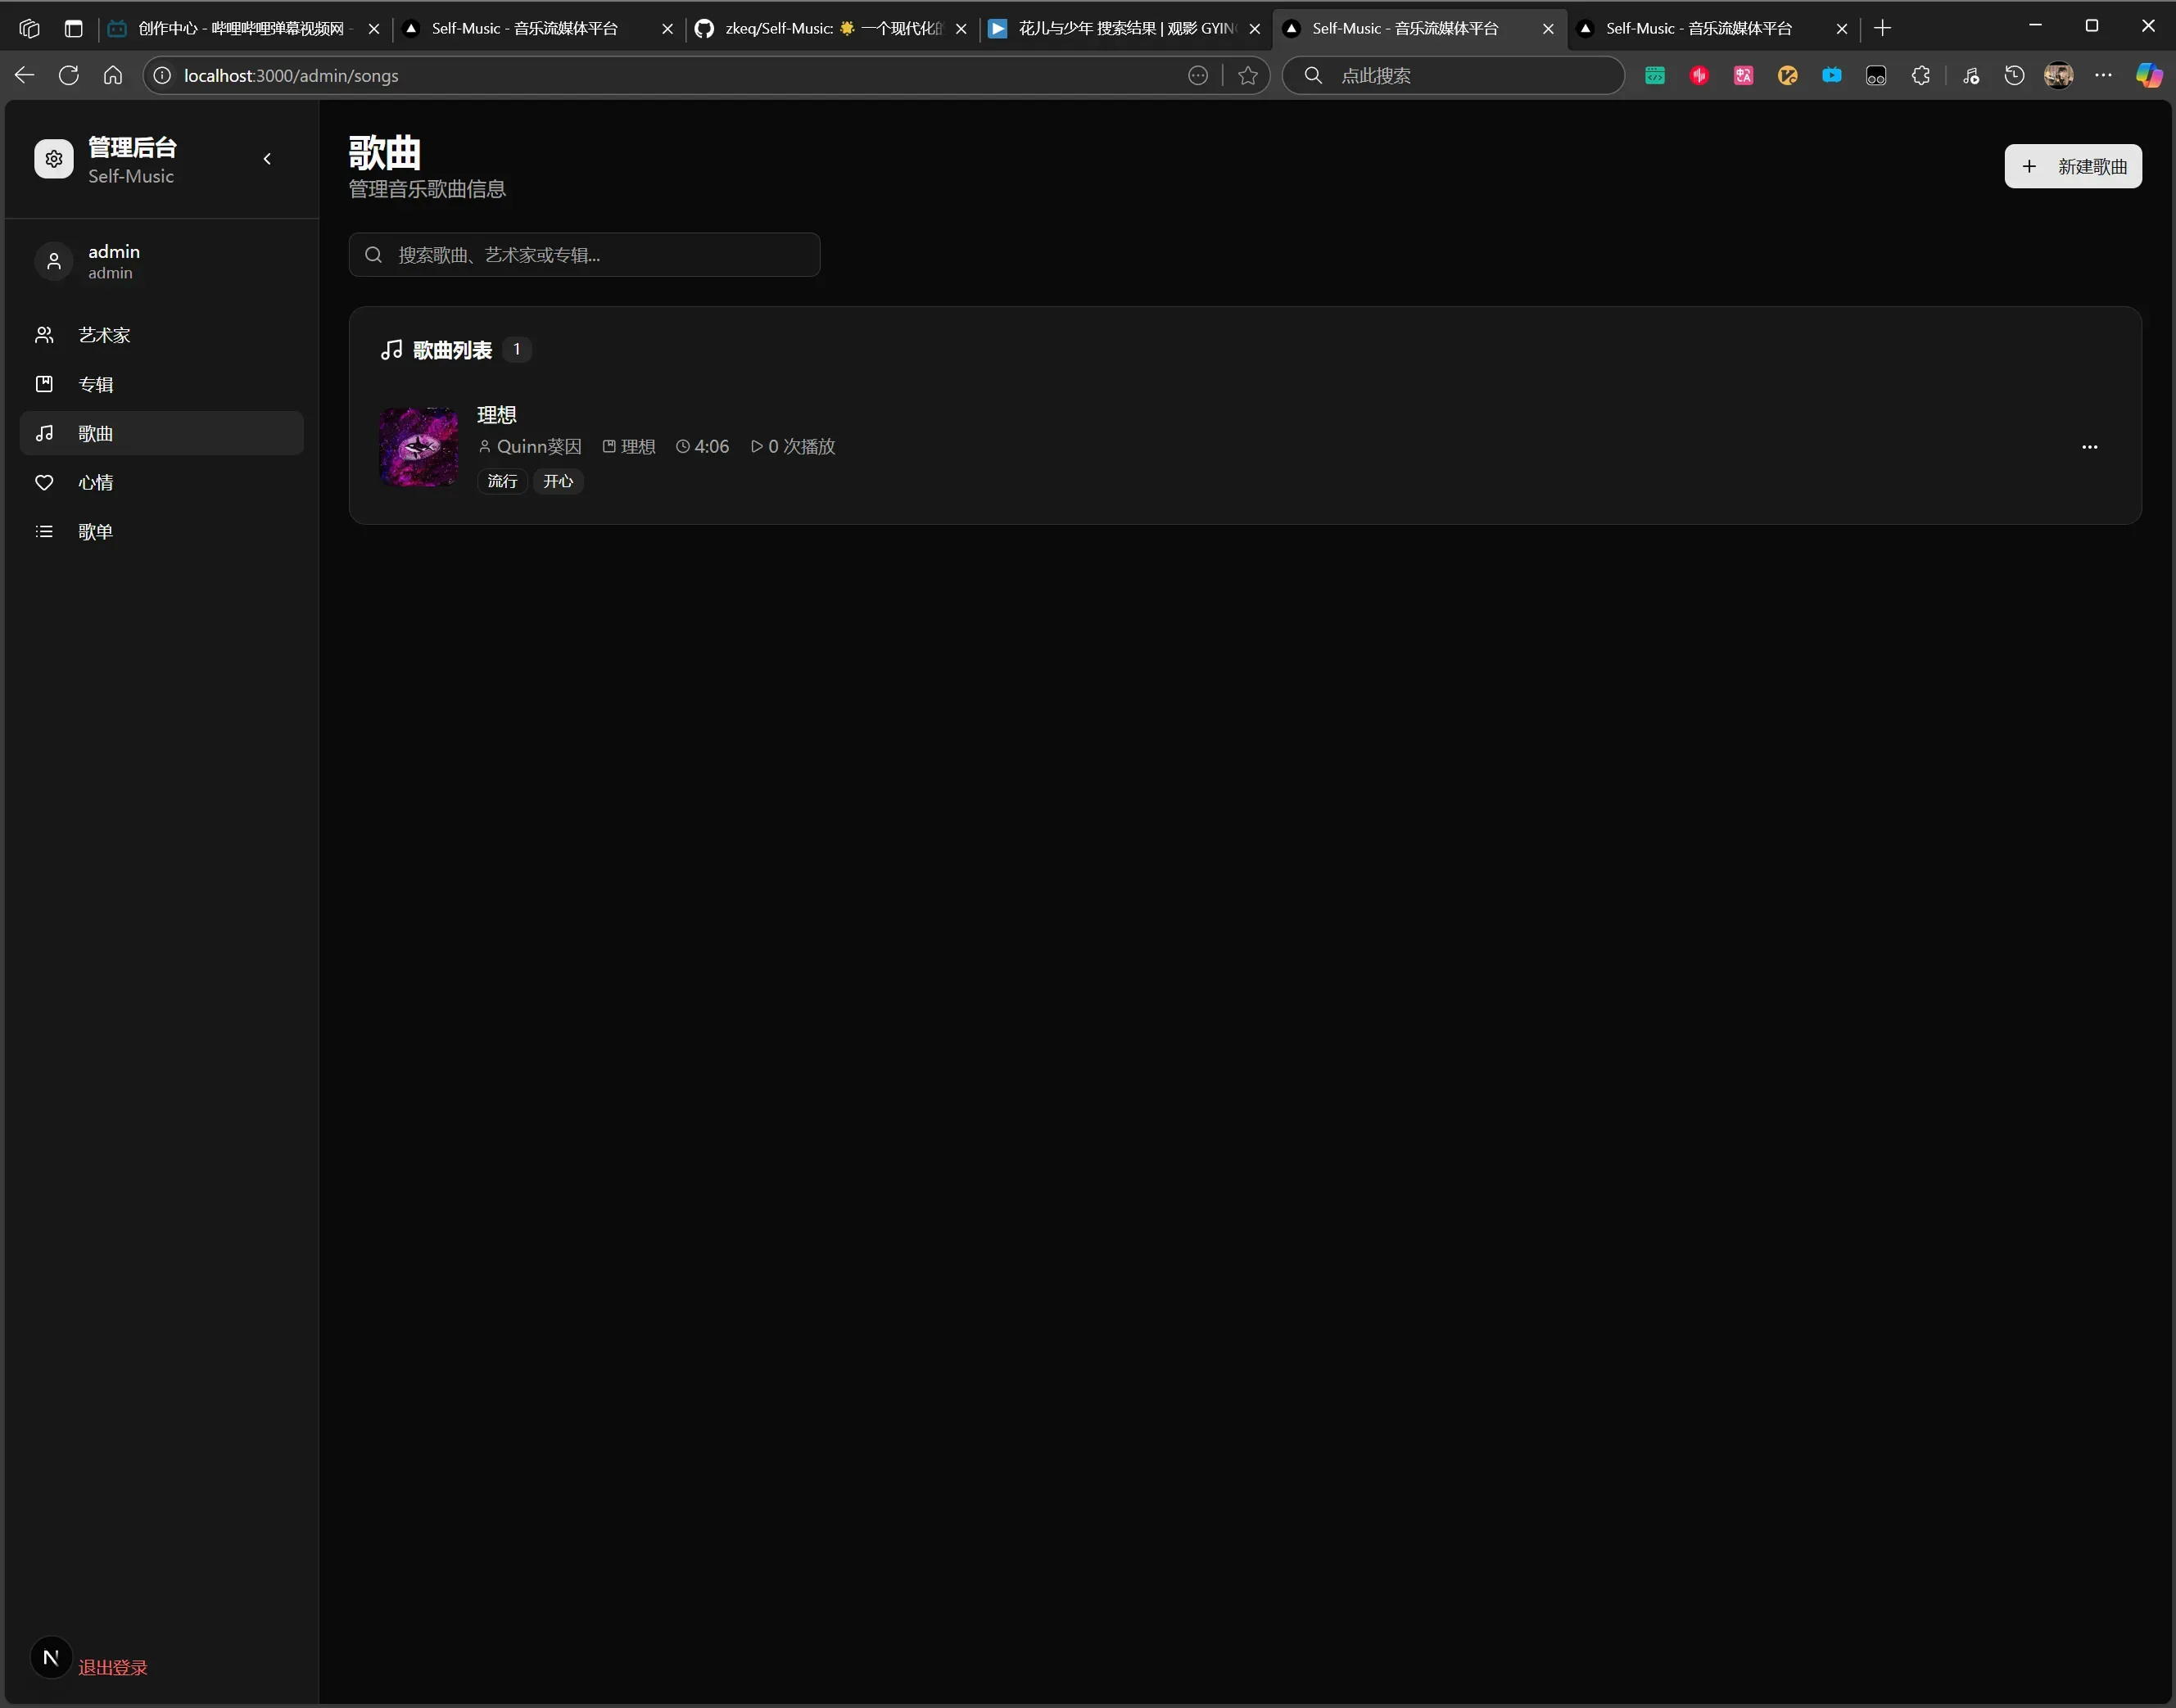The width and height of the screenshot is (2176, 1708).
Task: Open the 专辑 albums section
Action: (95, 384)
